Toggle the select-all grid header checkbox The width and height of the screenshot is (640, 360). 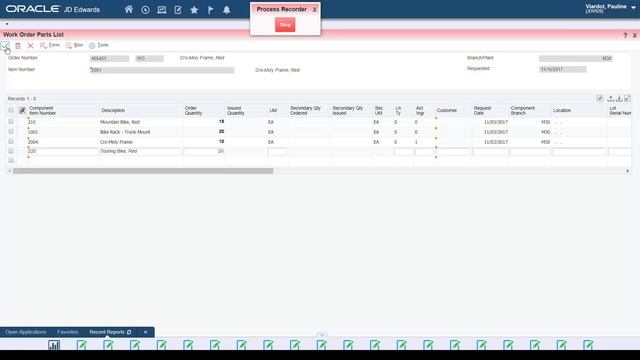pos(11,110)
